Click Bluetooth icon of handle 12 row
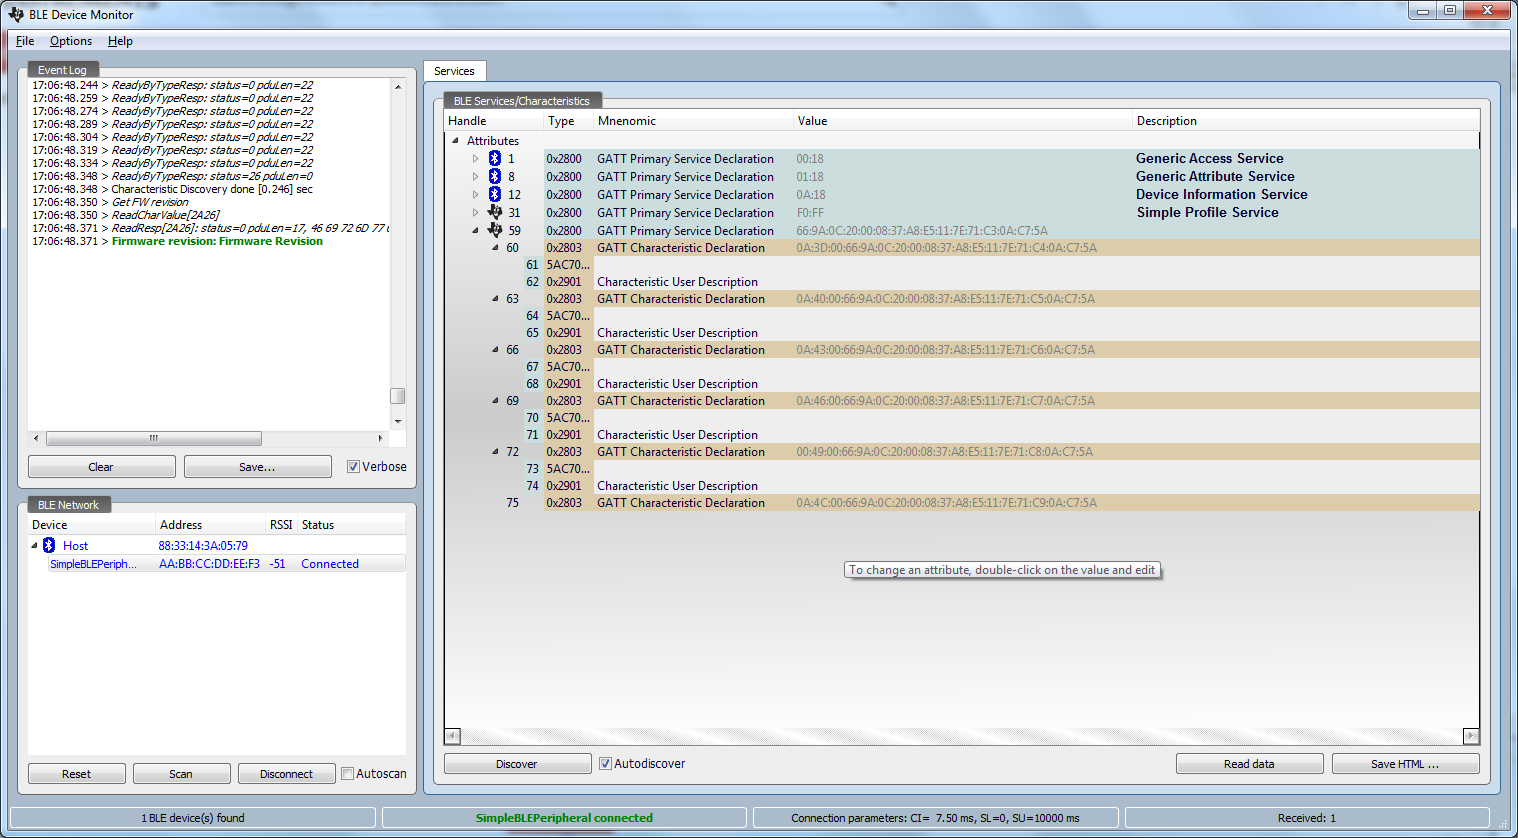The width and height of the screenshot is (1518, 838). 494,195
